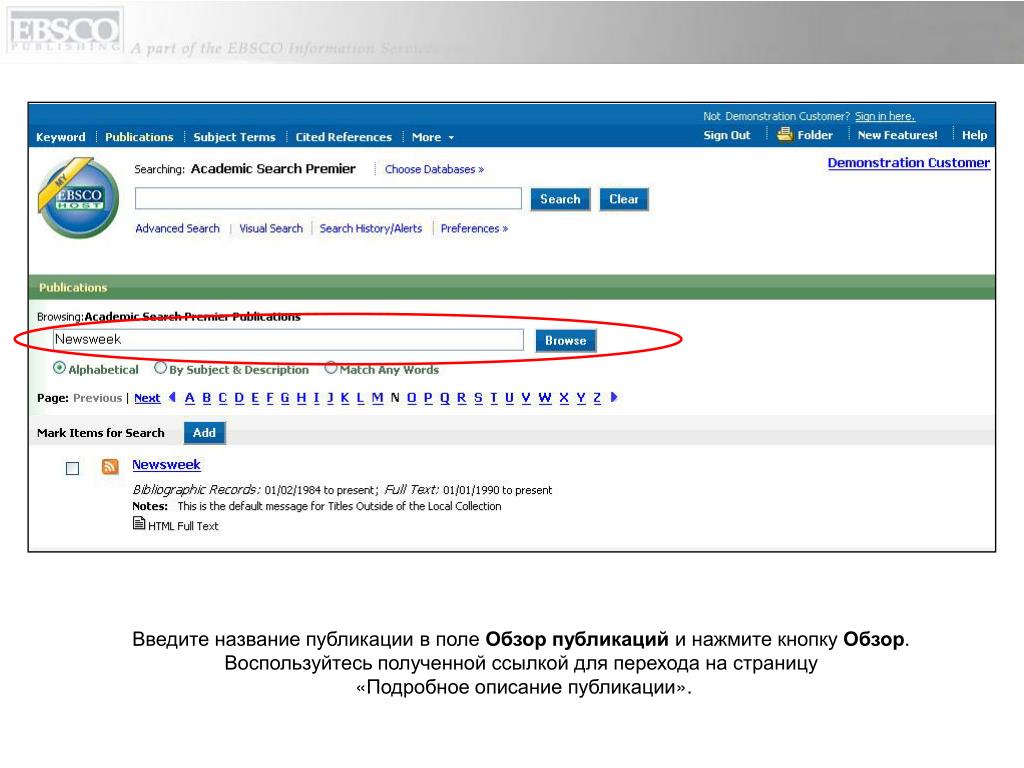Open Cited References tab
Viewport: 1024px width, 768px height.
pyautogui.click(x=344, y=137)
